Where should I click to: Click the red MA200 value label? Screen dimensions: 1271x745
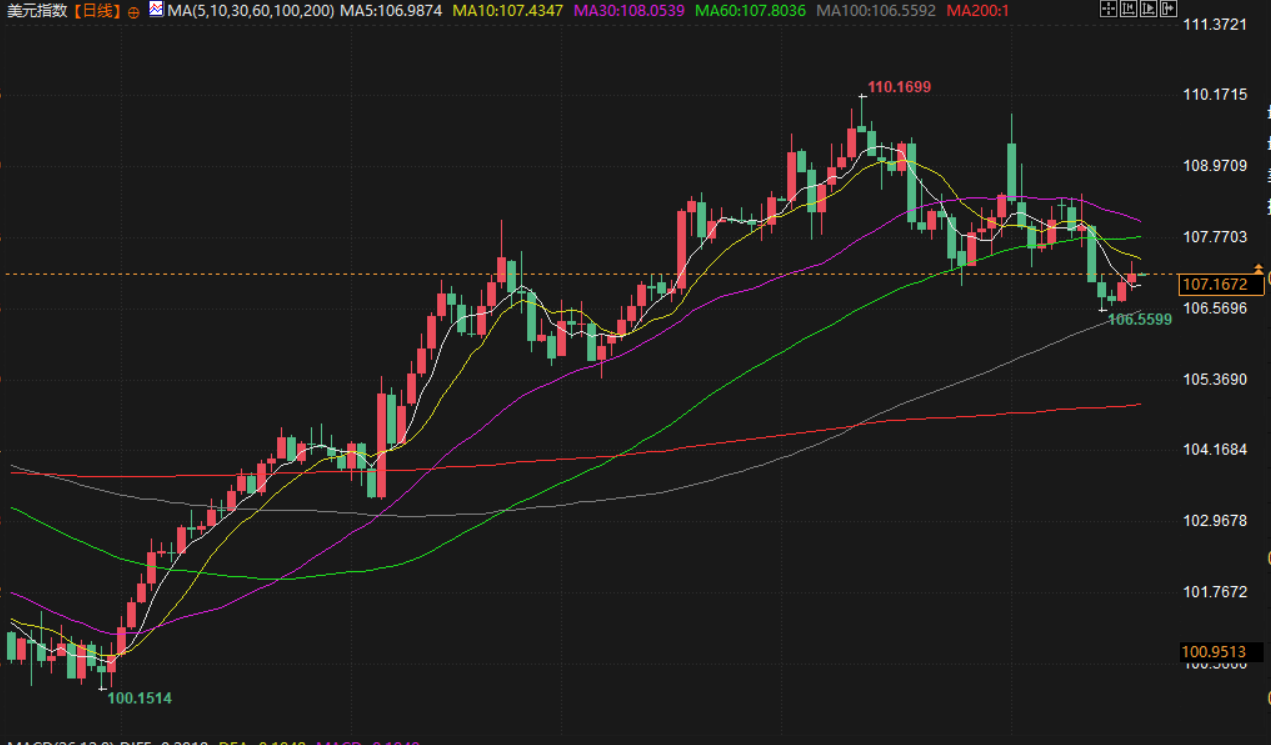click(x=979, y=11)
